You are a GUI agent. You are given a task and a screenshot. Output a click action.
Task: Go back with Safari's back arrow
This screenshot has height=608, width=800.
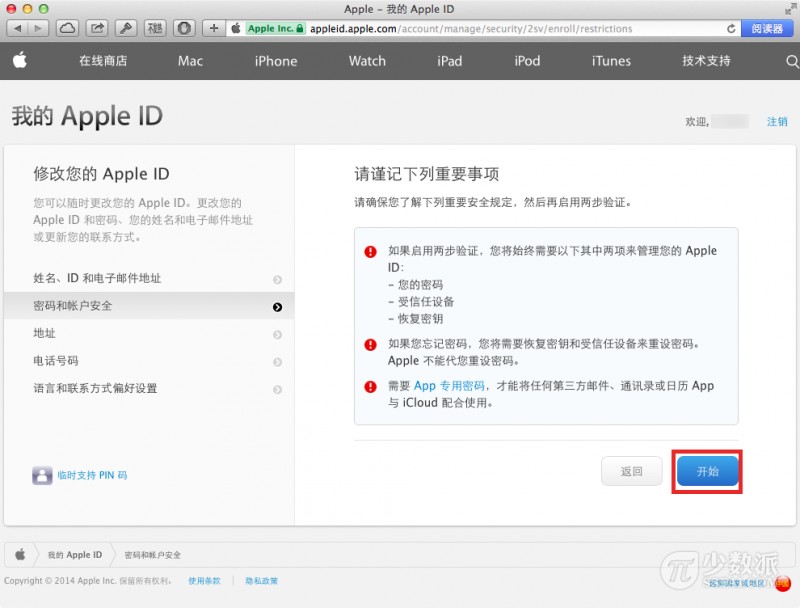[17, 28]
